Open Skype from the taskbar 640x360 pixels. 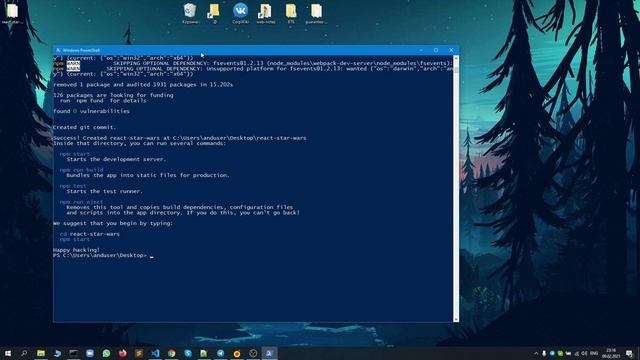click(188, 353)
